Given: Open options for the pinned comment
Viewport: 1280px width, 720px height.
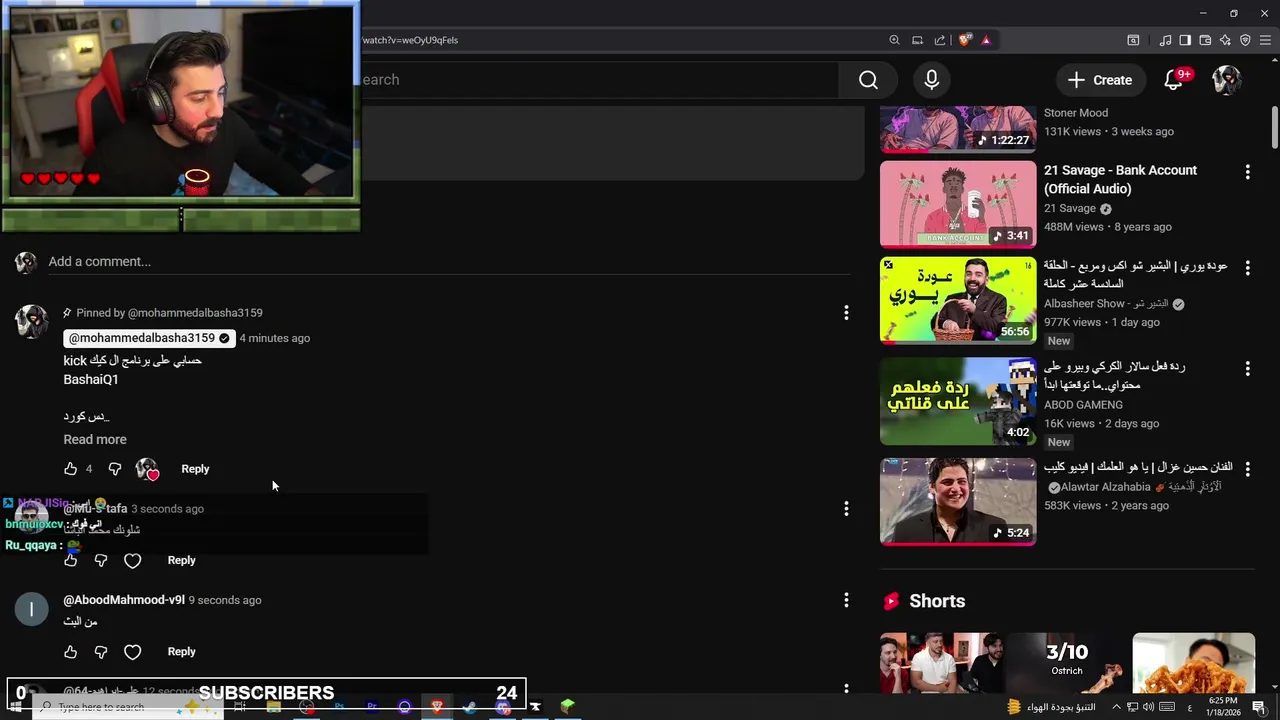Looking at the screenshot, I should [846, 313].
